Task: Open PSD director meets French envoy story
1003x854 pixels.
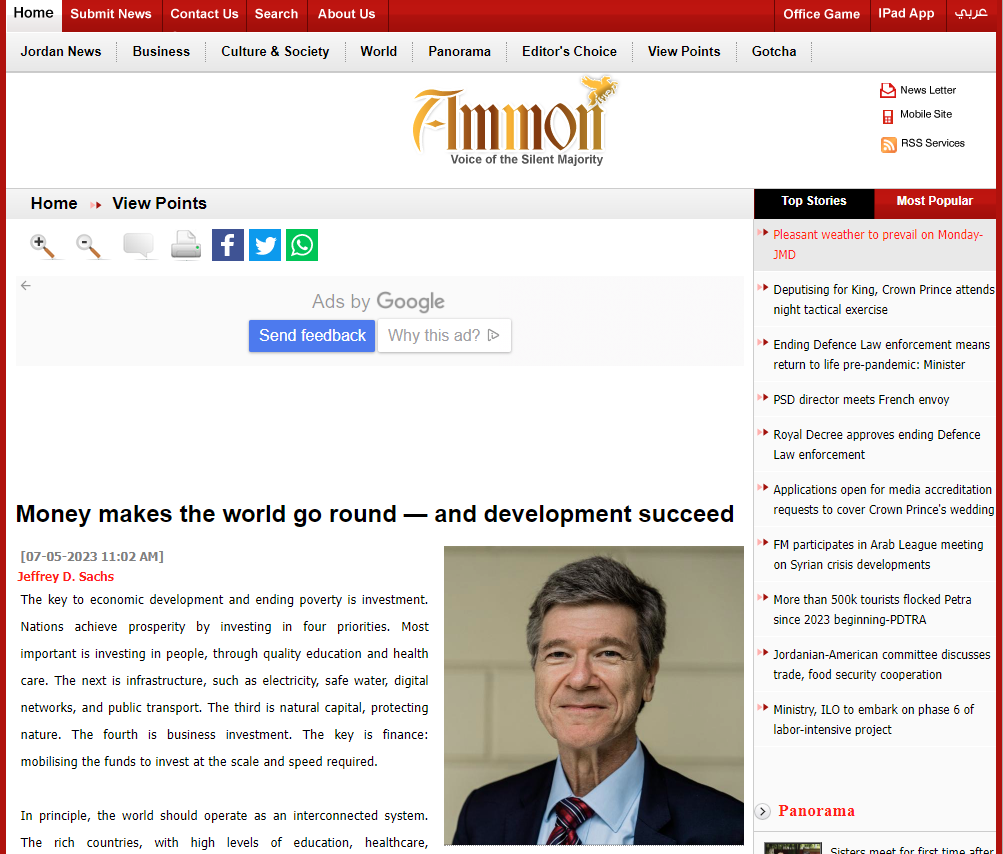Action: pos(861,400)
